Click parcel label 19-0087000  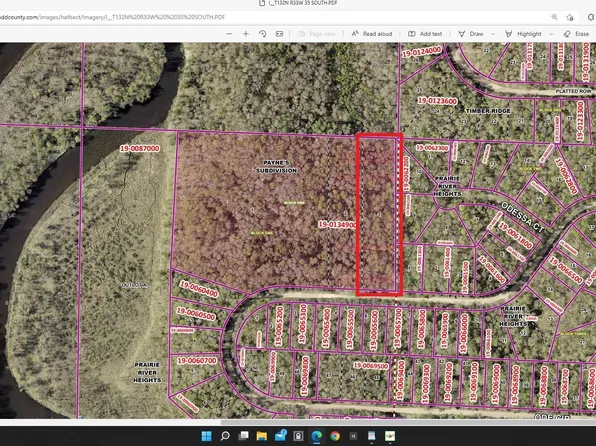[x=139, y=148]
